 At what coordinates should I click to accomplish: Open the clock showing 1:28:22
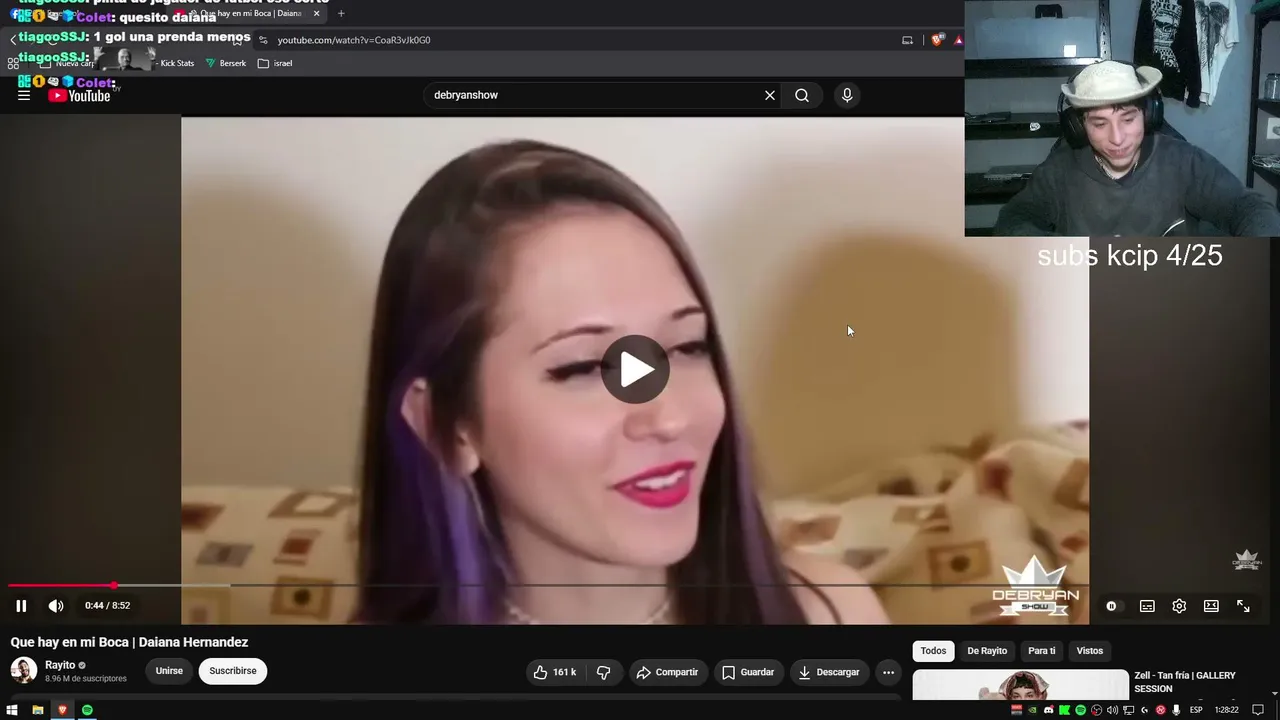coord(1227,710)
